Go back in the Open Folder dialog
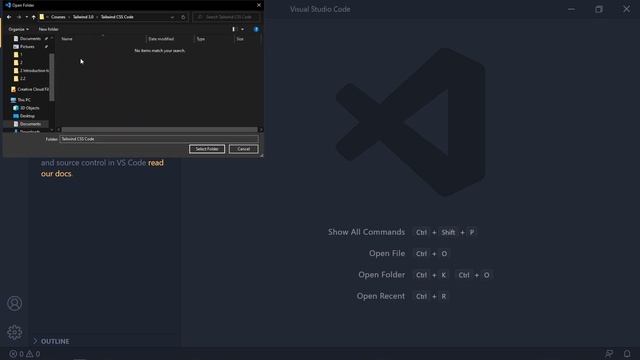Screen dimensions: 640x360 point(9,17)
